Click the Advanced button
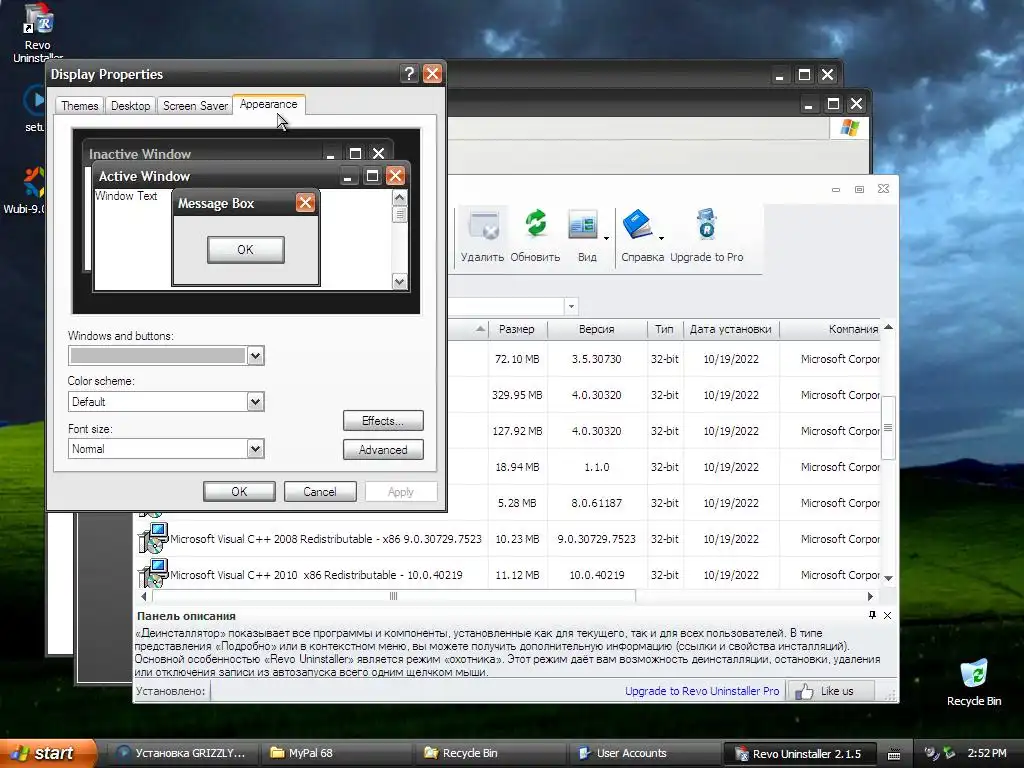Image resolution: width=1024 pixels, height=768 pixels. (x=383, y=449)
